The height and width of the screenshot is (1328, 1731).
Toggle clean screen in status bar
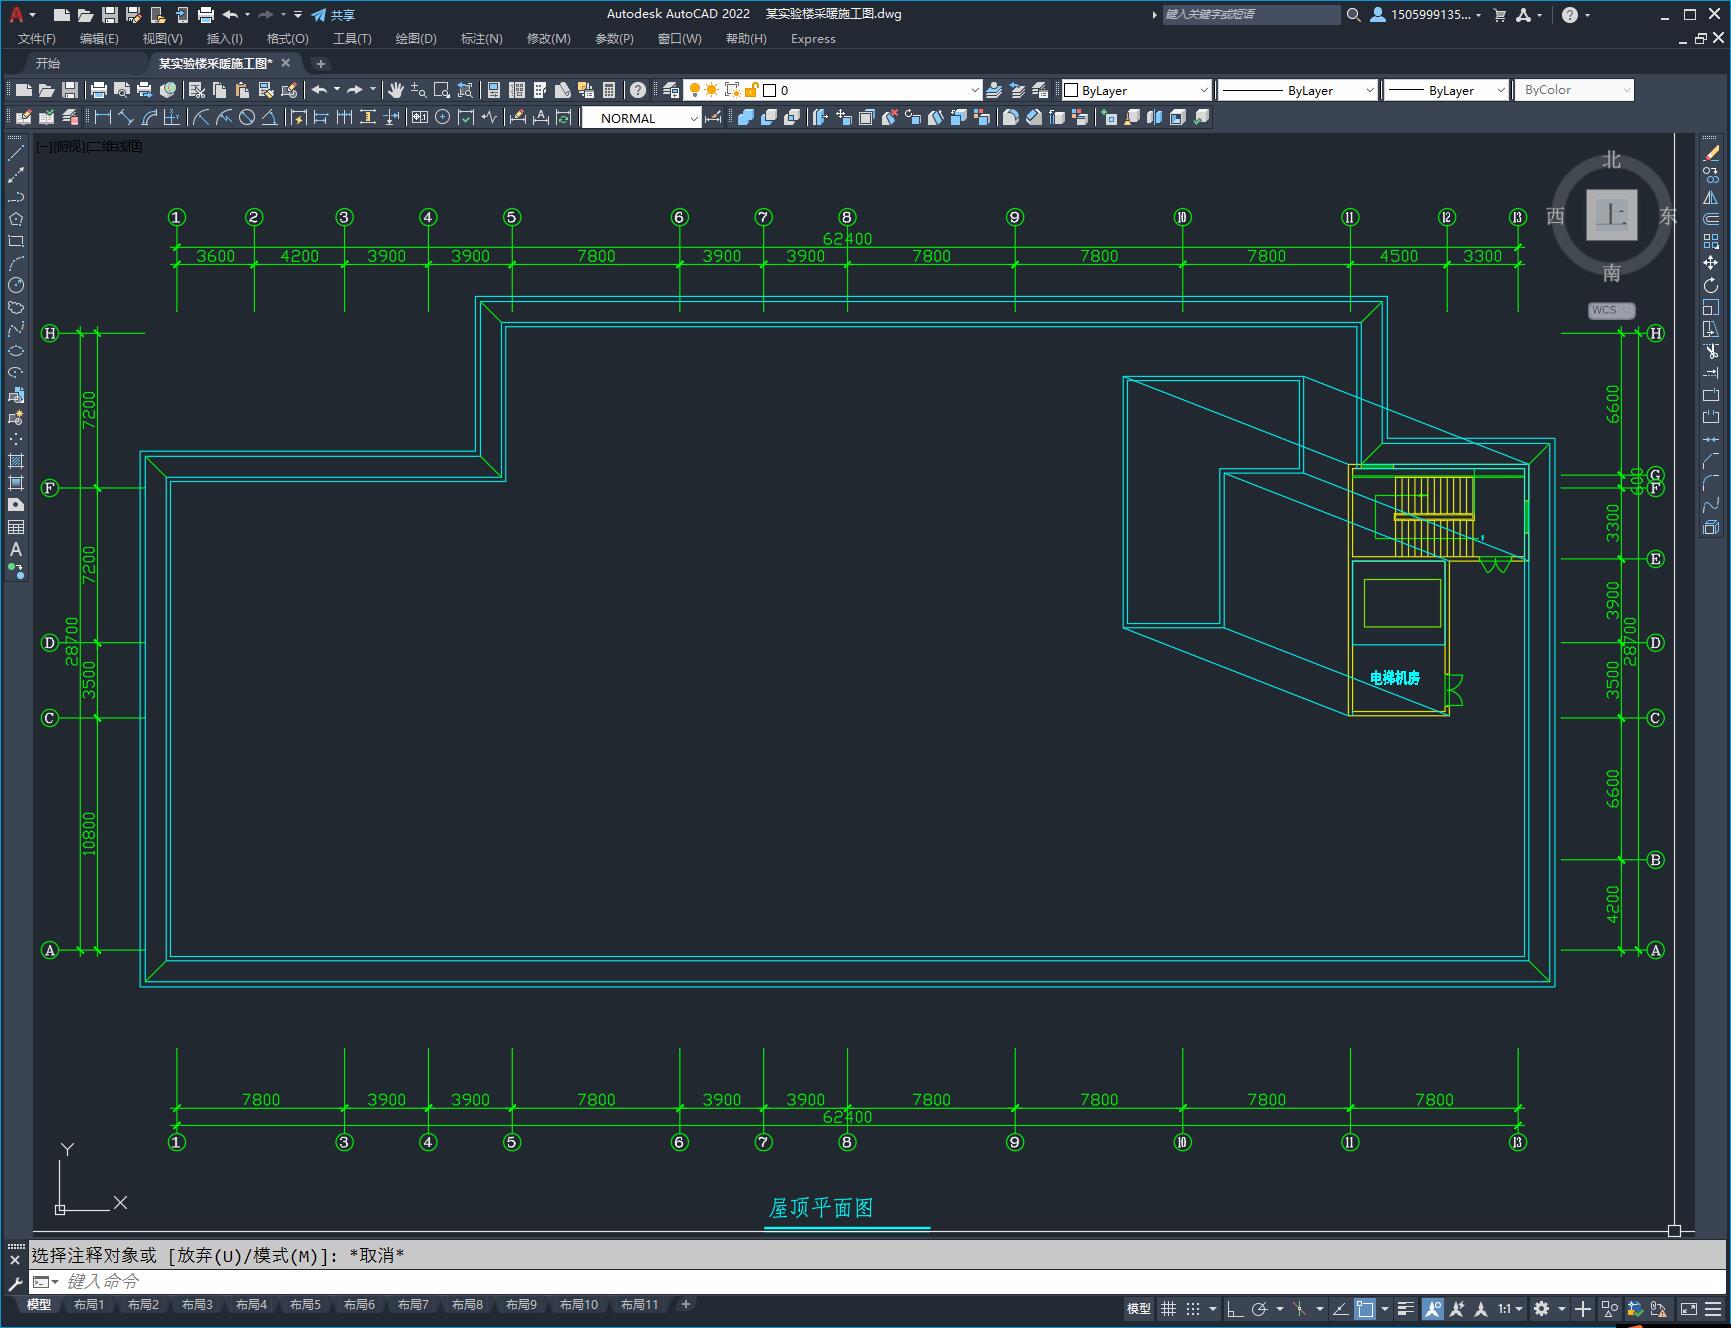click(1688, 1308)
